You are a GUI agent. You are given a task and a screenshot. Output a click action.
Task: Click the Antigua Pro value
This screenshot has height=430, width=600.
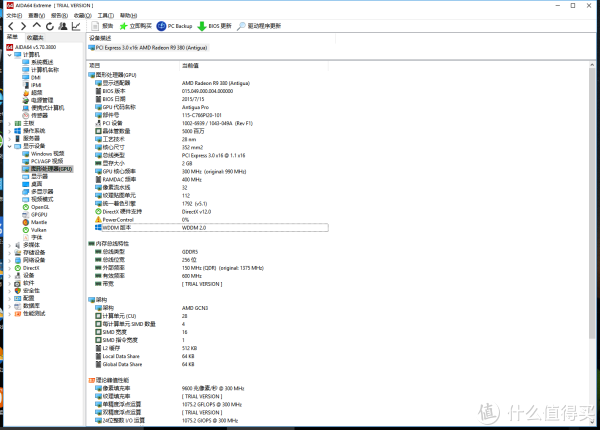195,107
